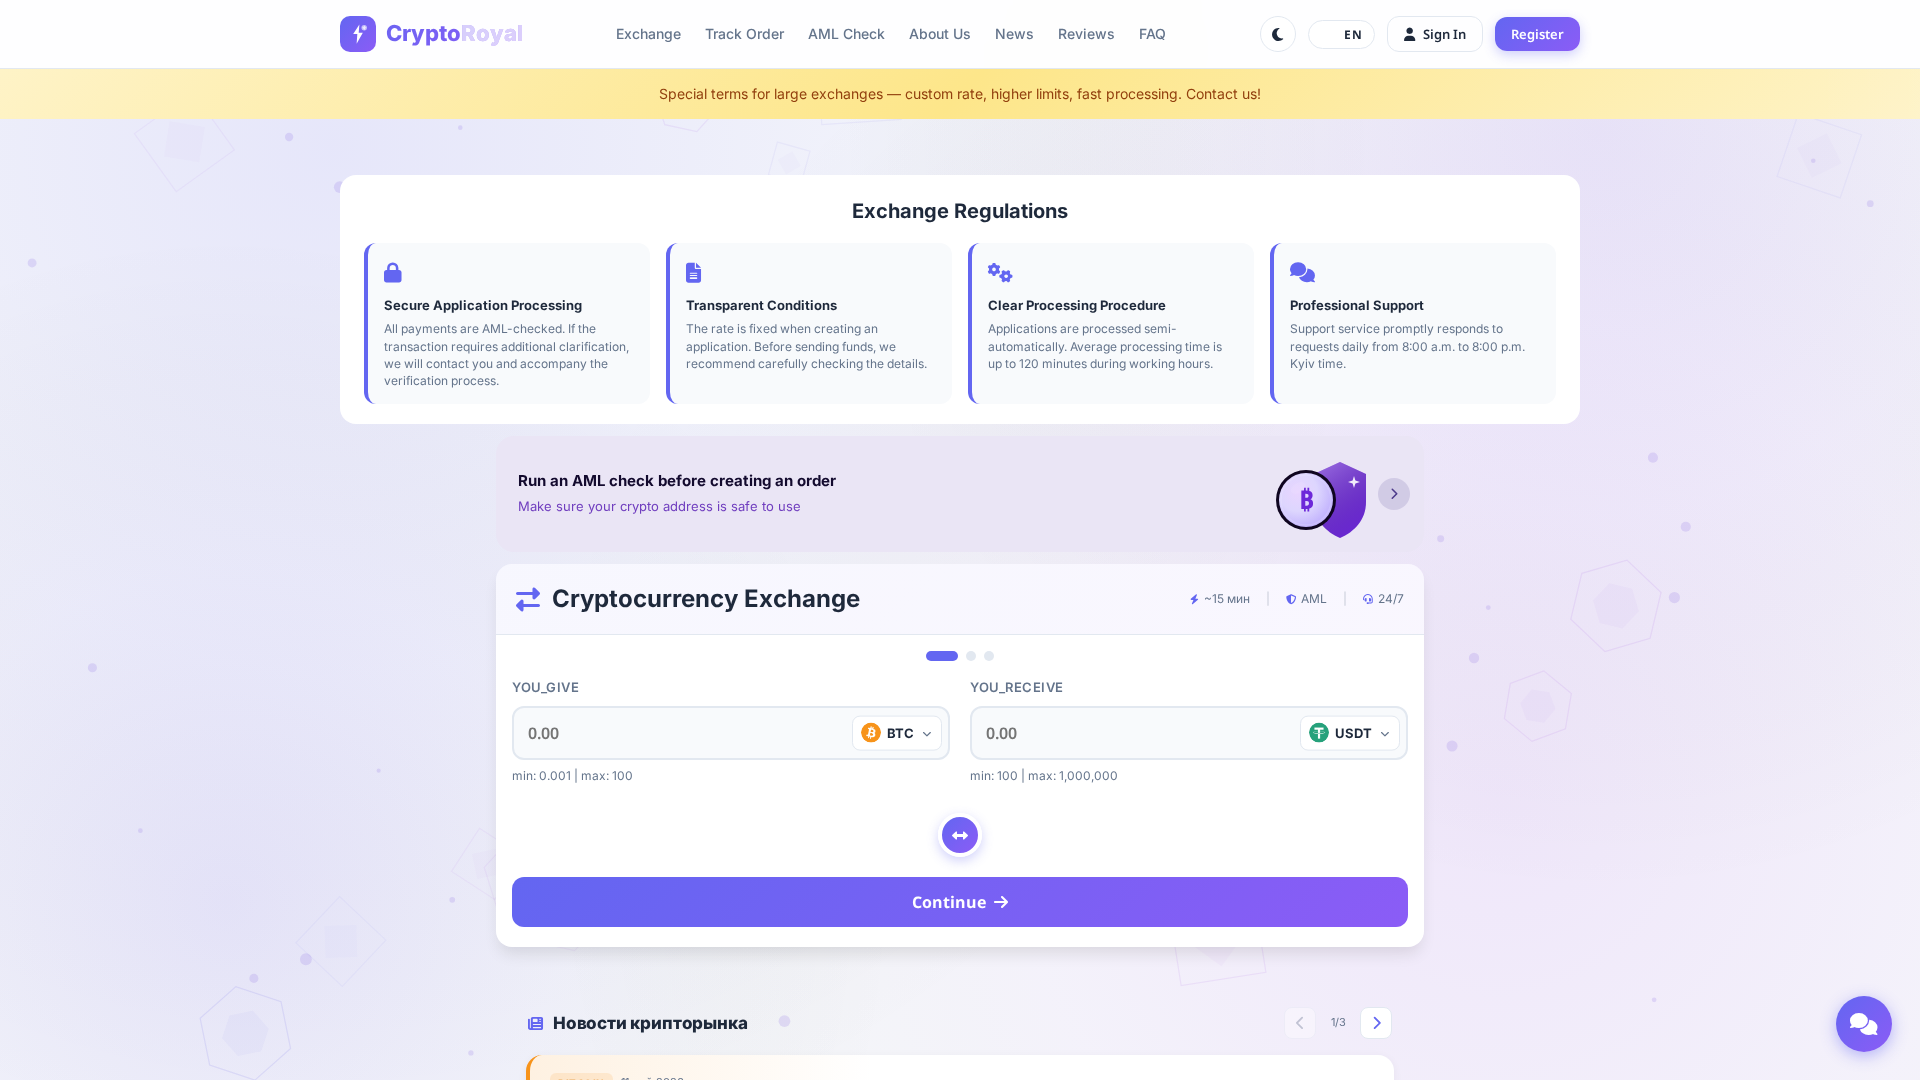
Task: Open the EN language selector
Action: click(1341, 34)
